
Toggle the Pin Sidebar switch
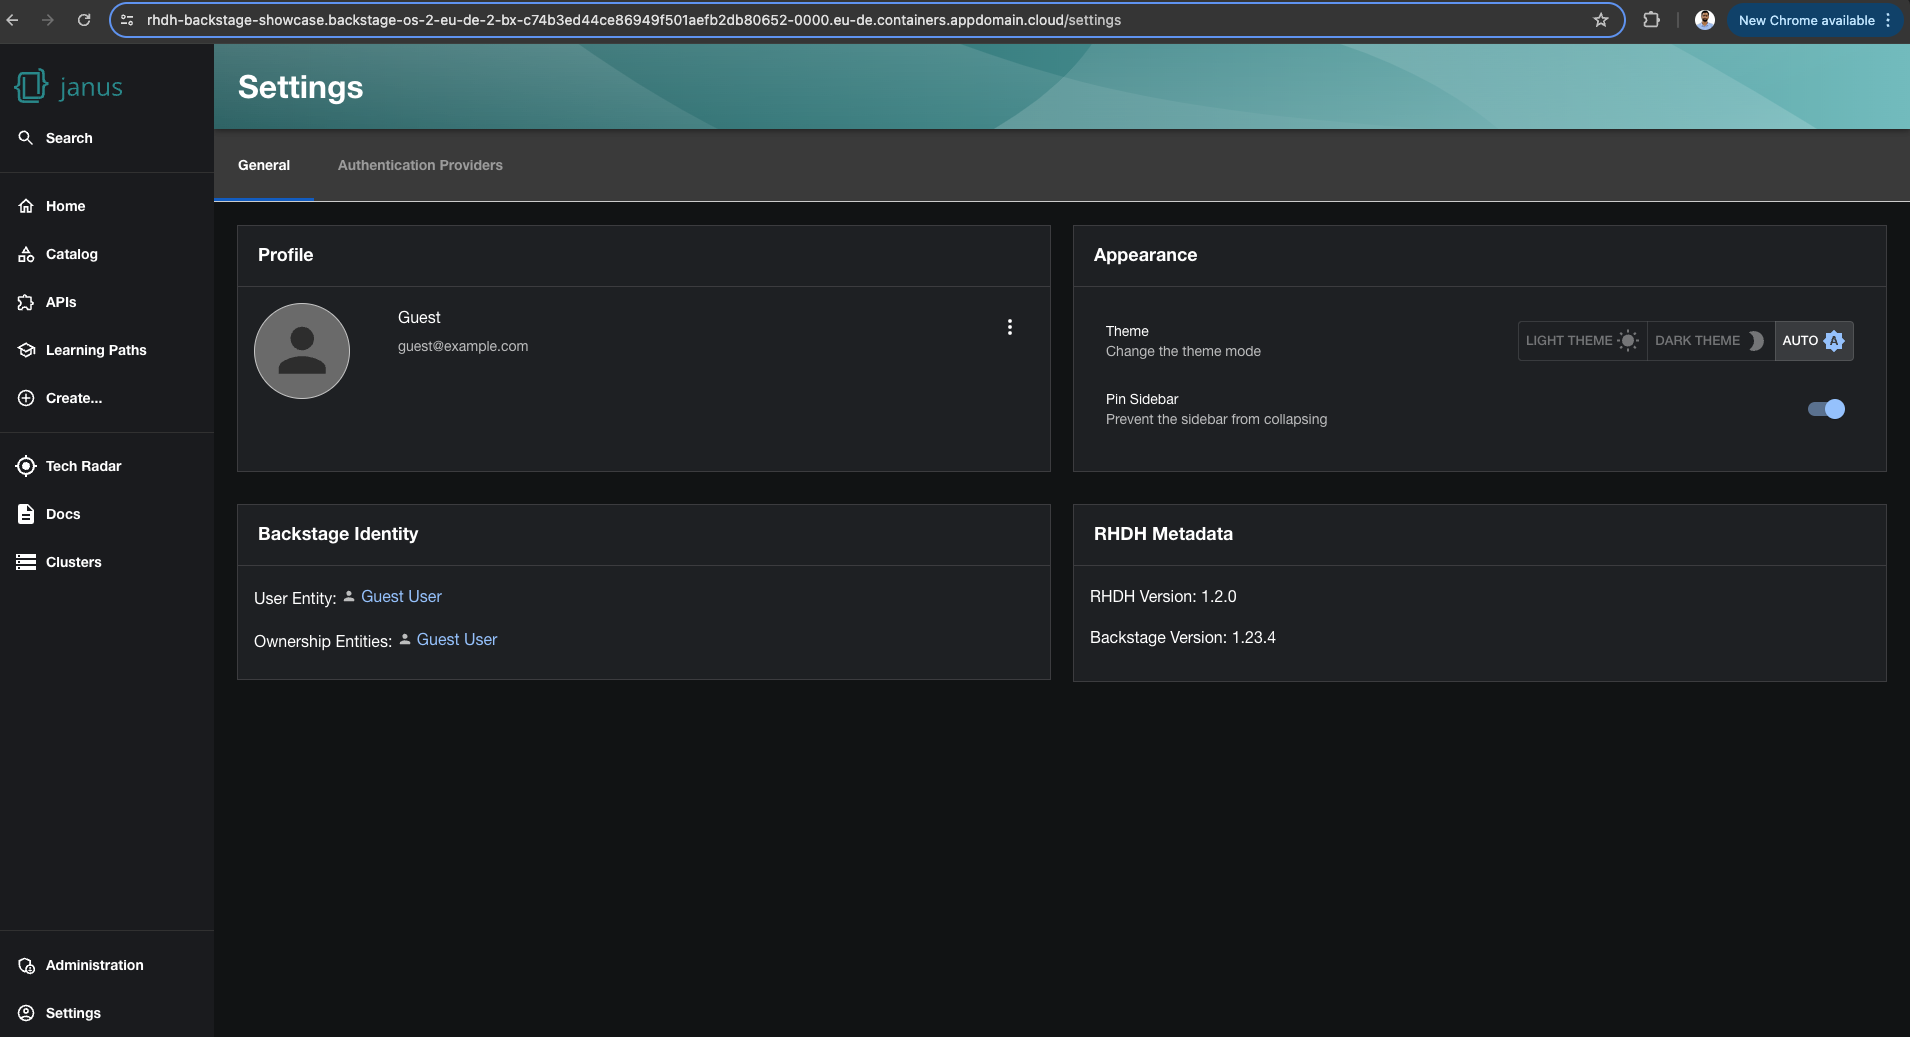[x=1826, y=409]
